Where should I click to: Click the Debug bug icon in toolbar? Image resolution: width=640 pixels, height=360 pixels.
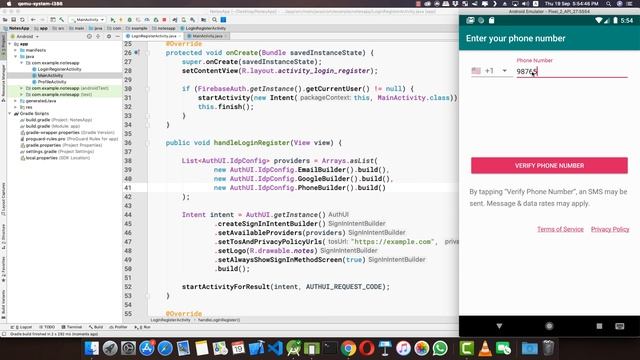pos(129,20)
